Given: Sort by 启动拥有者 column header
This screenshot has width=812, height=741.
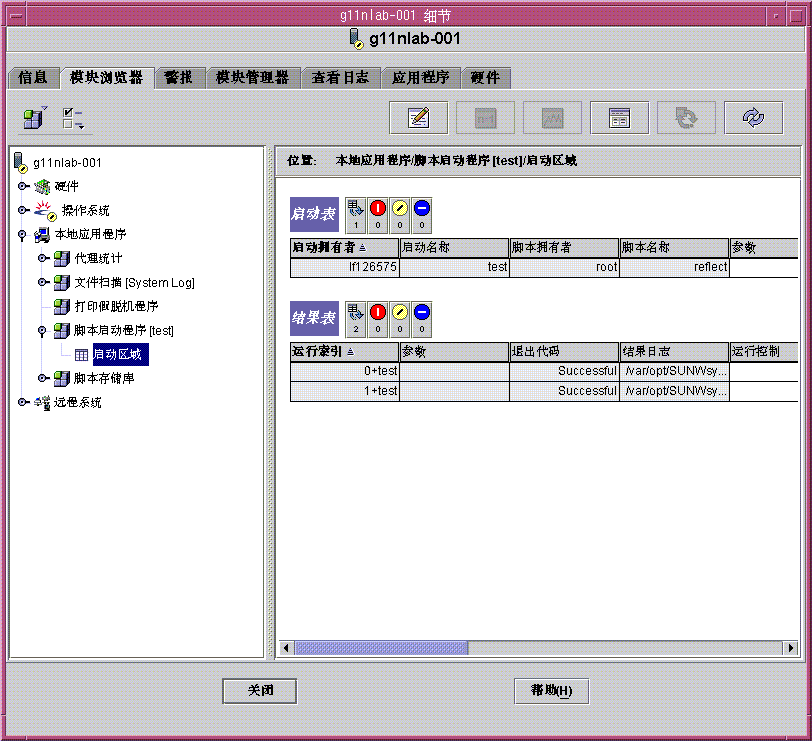Looking at the screenshot, I should coord(344,248).
